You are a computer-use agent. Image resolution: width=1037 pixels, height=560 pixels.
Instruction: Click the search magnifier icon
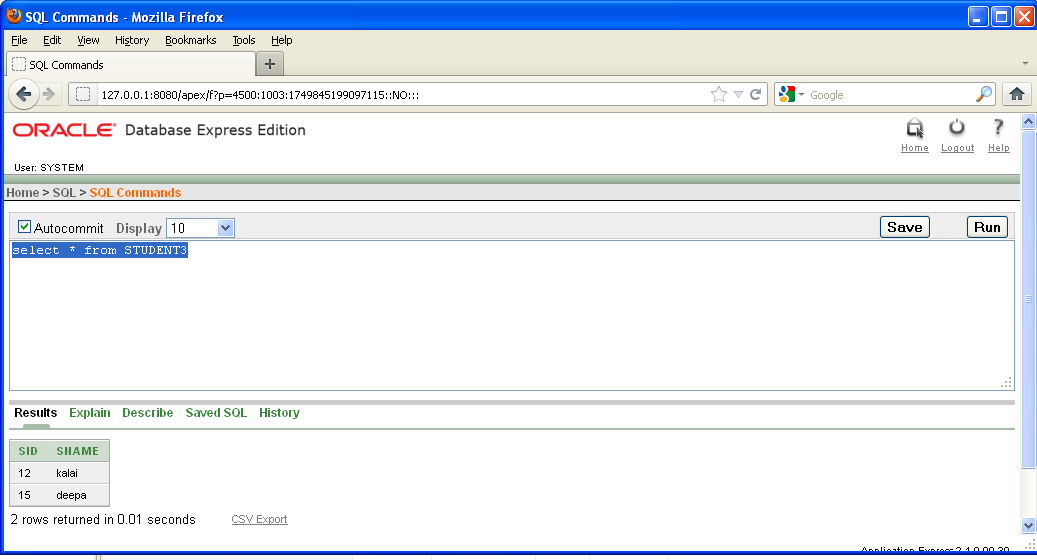coord(984,95)
